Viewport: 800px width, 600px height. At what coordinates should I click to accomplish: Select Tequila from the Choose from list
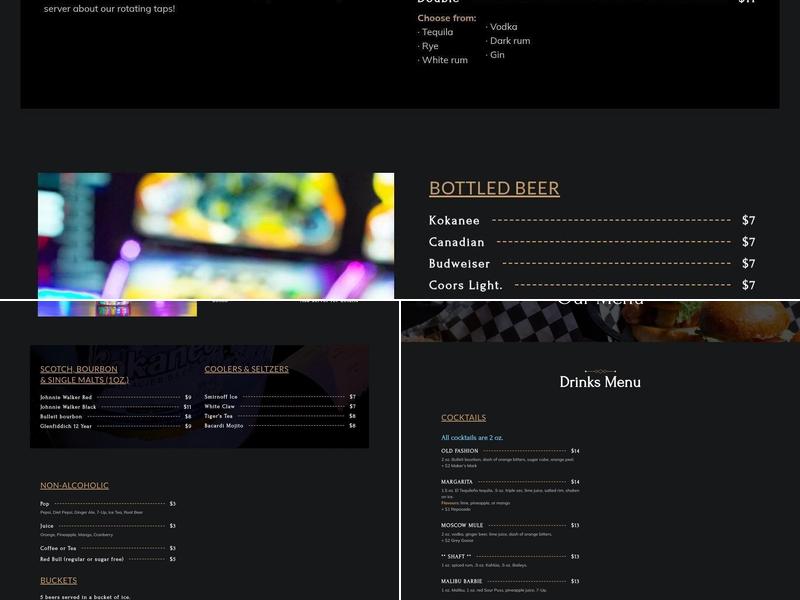(435, 31)
